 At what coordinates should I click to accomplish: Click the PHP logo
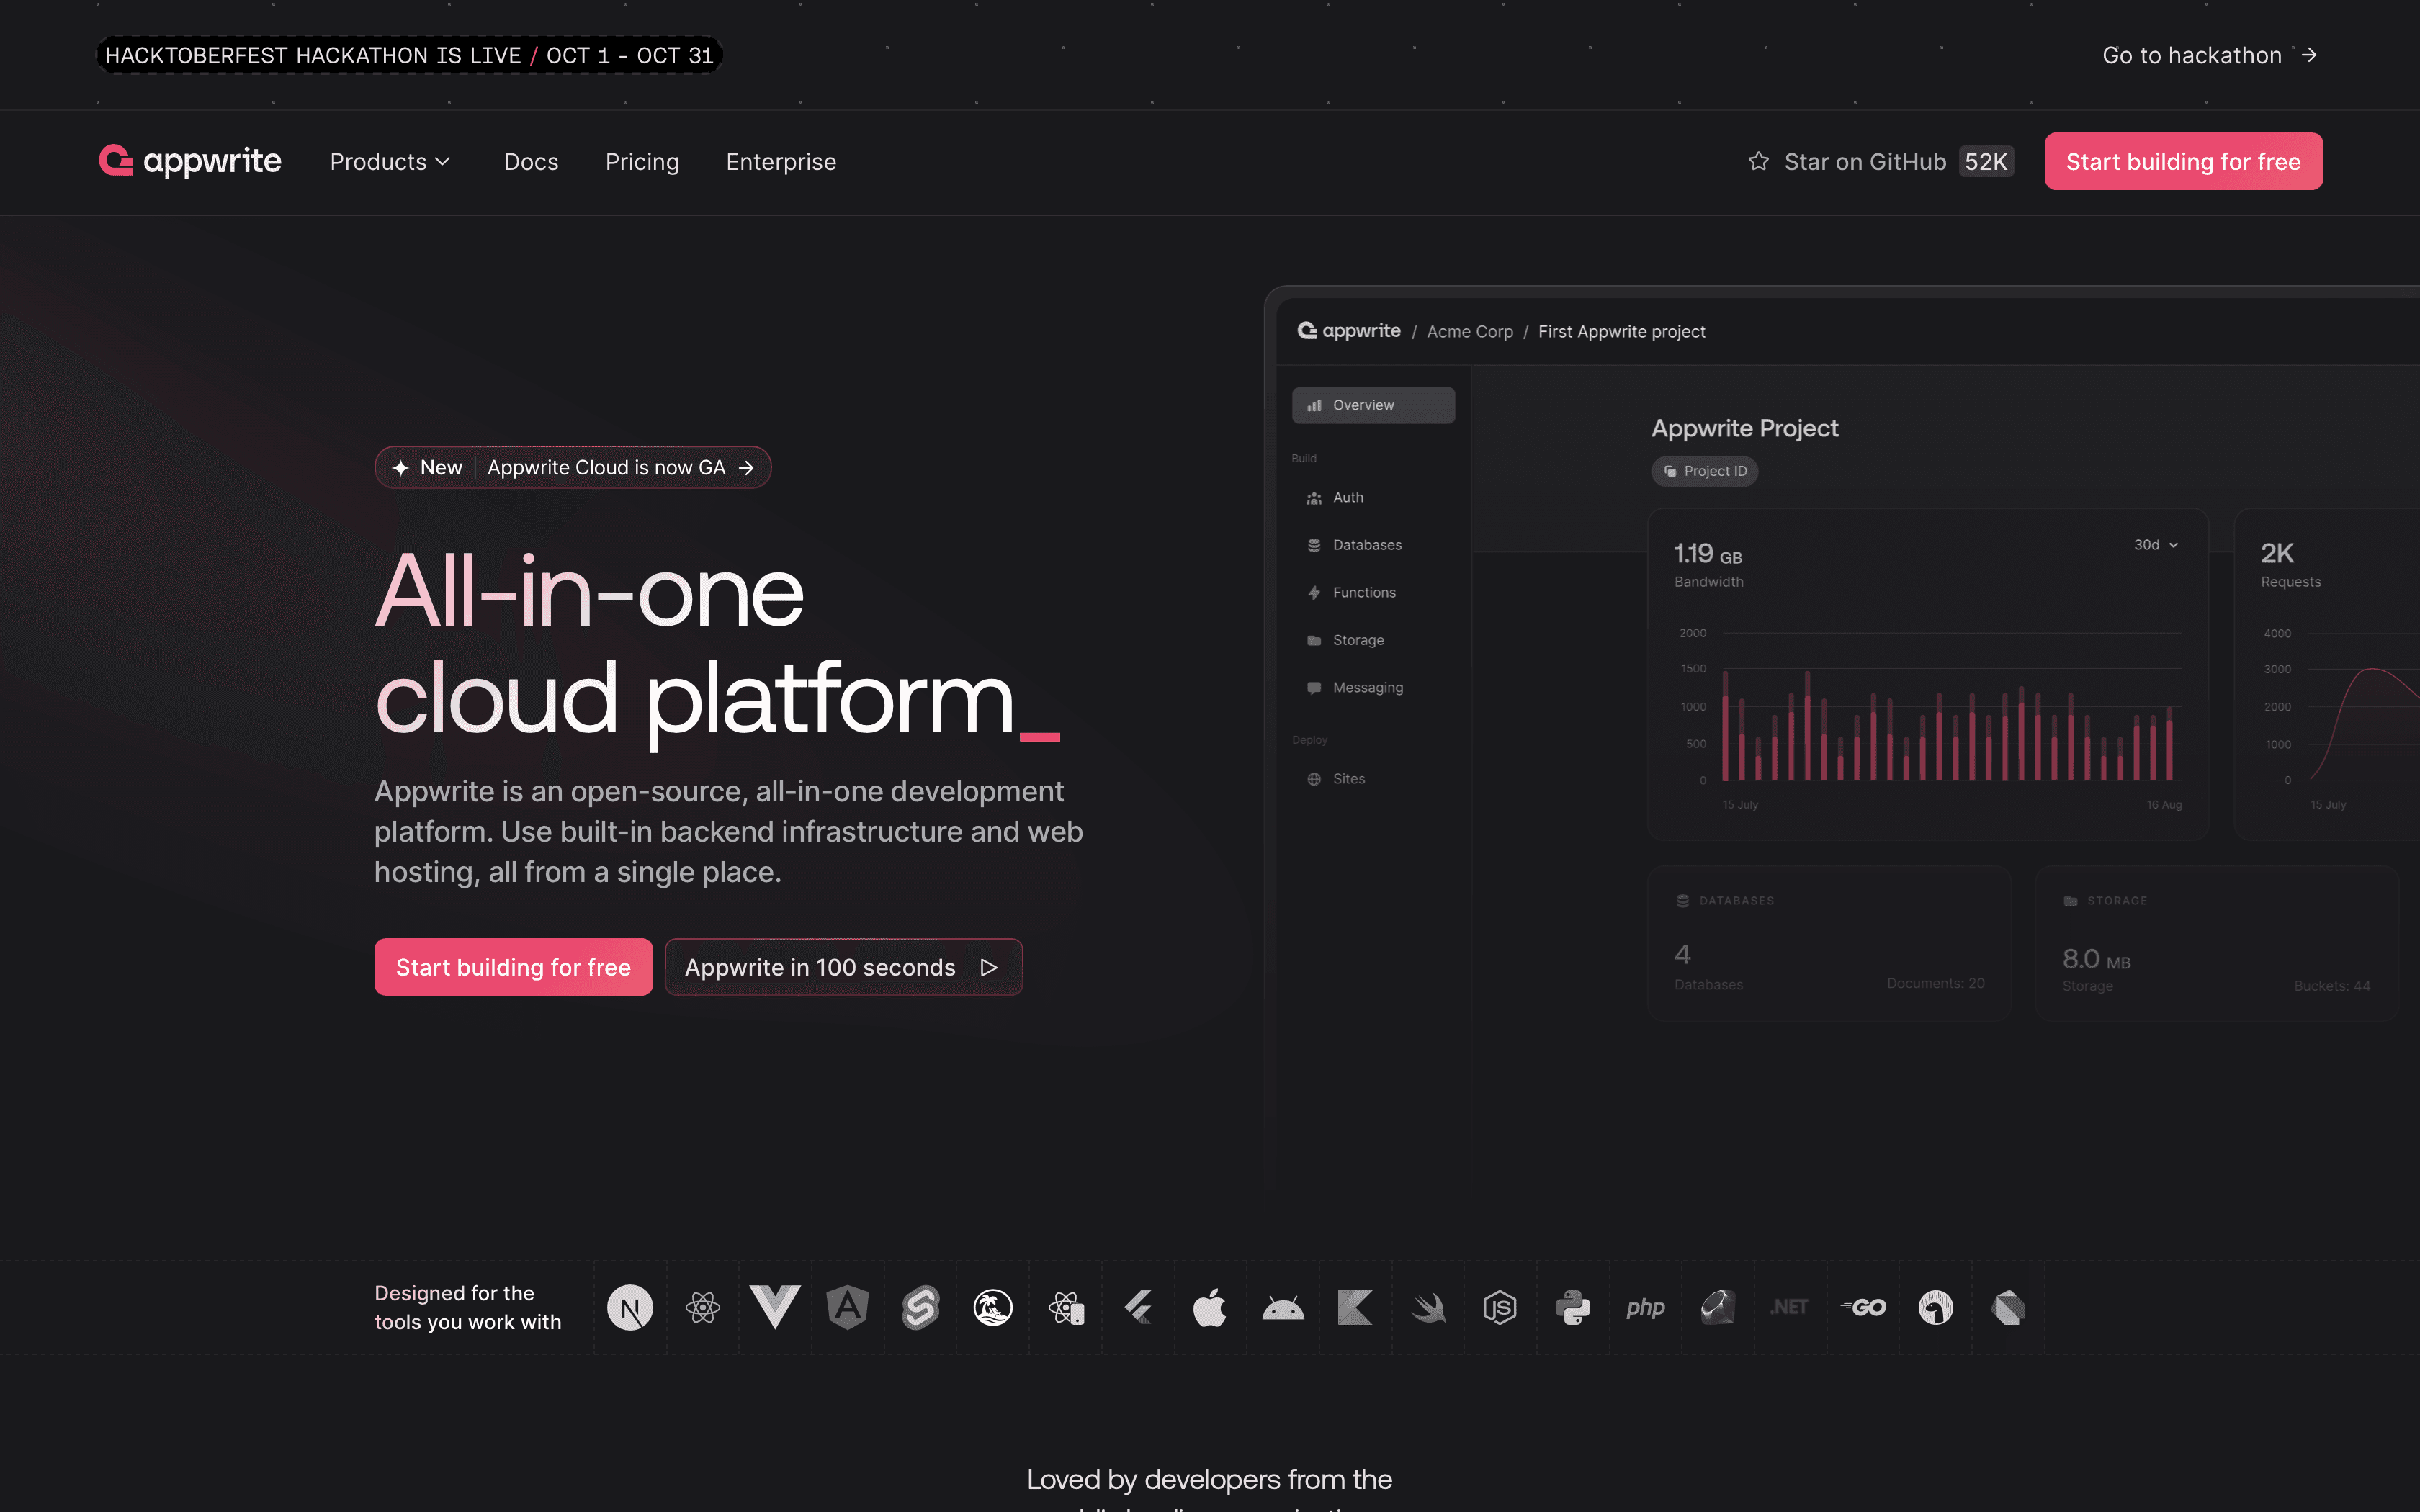[x=1645, y=1307]
